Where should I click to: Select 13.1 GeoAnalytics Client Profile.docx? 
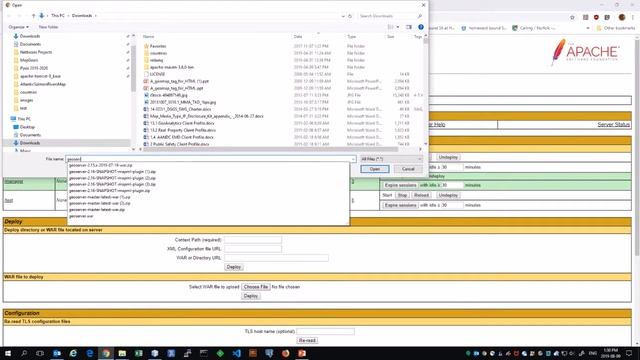click(x=182, y=123)
